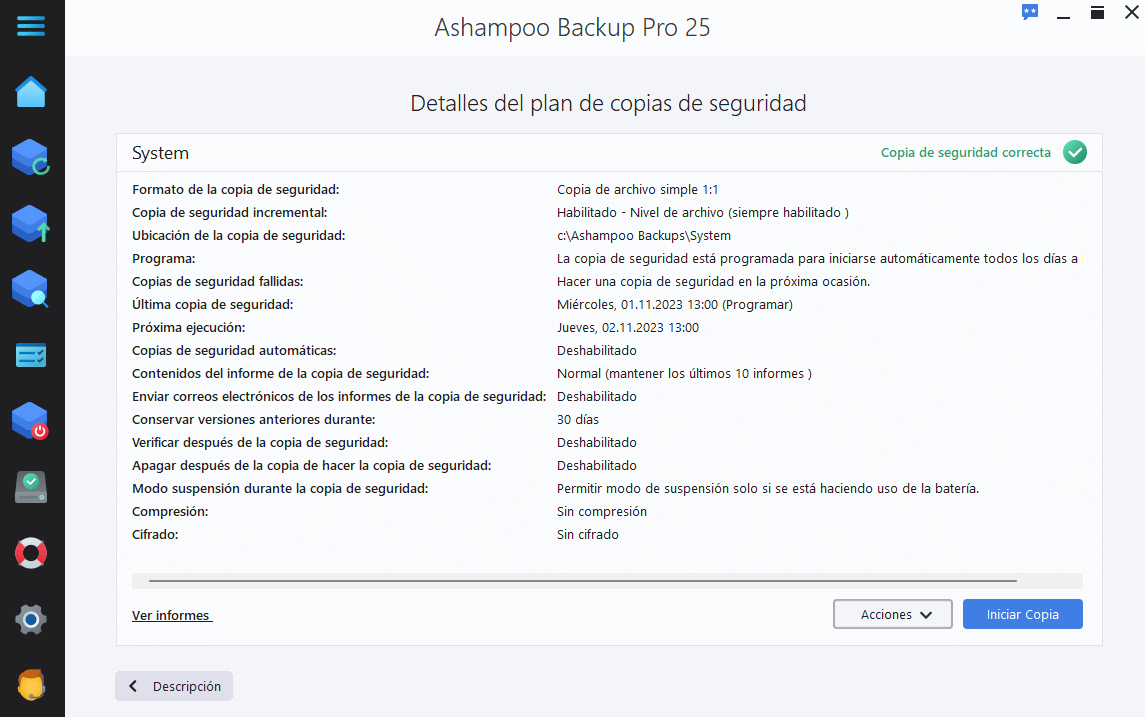The image size is (1145, 717).
Task: Click the 'System' plan title
Action: tap(161, 153)
